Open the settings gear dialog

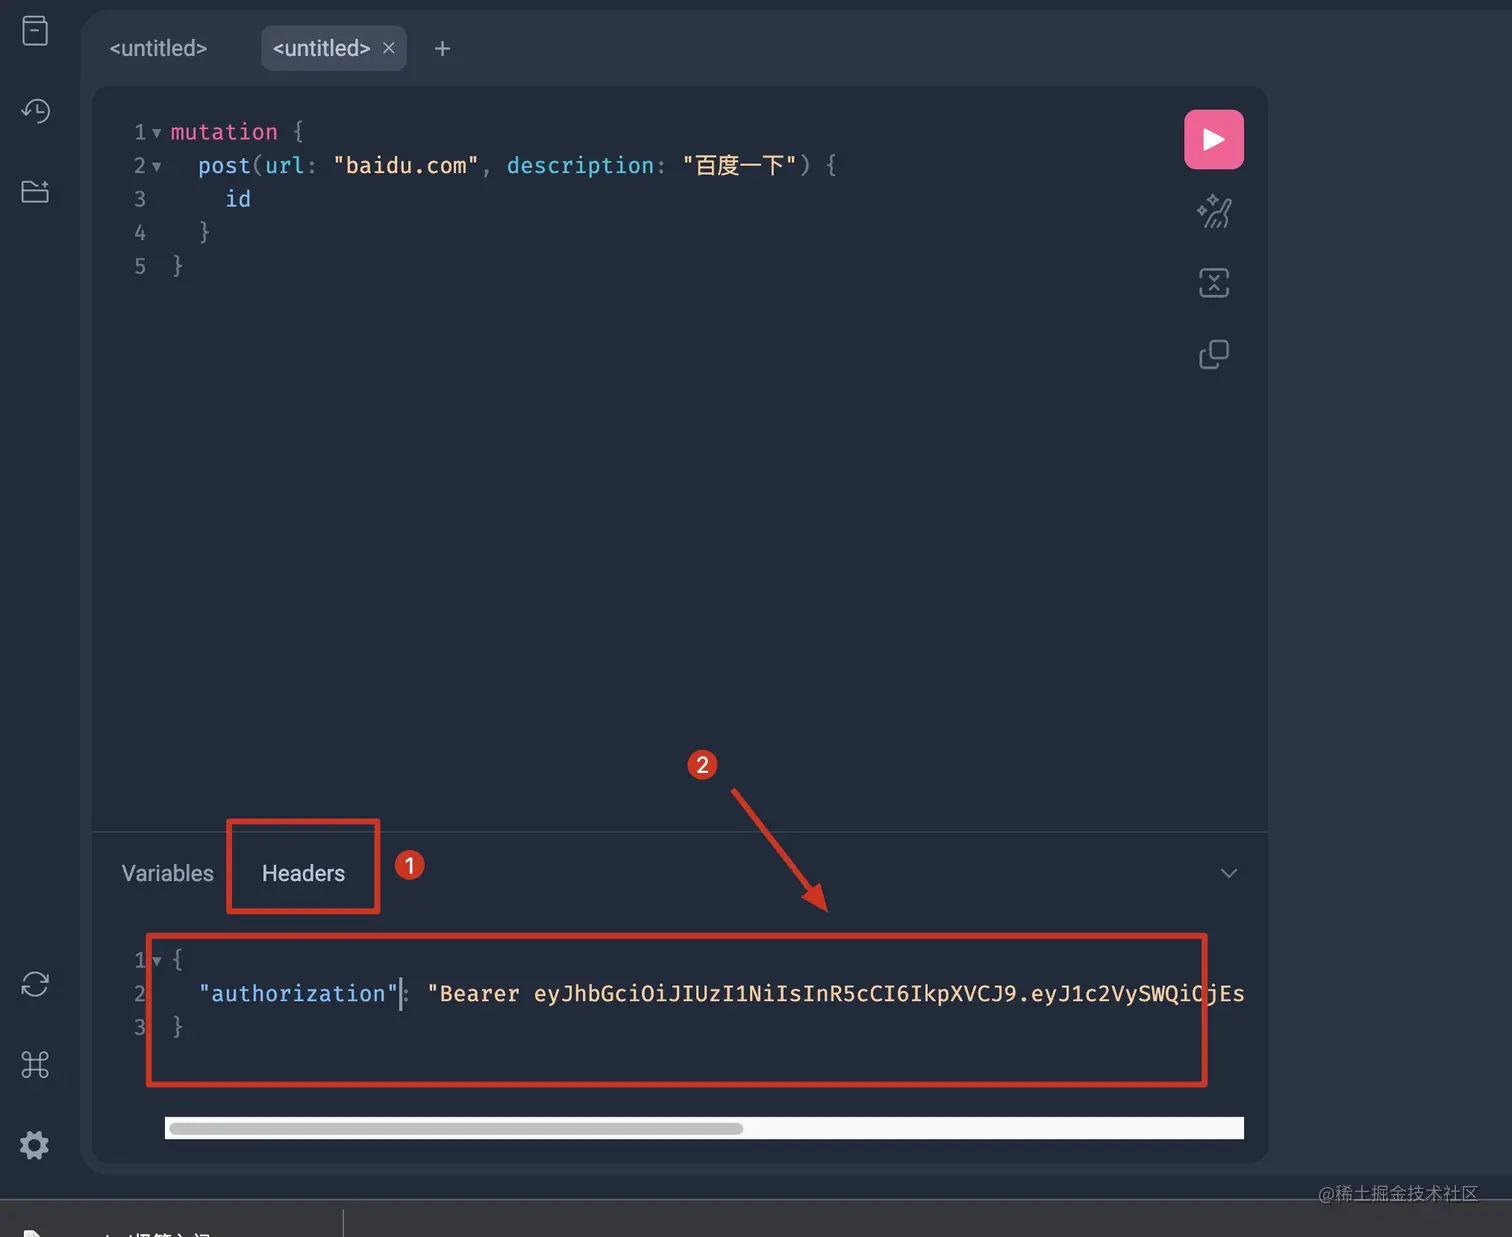(35, 1145)
